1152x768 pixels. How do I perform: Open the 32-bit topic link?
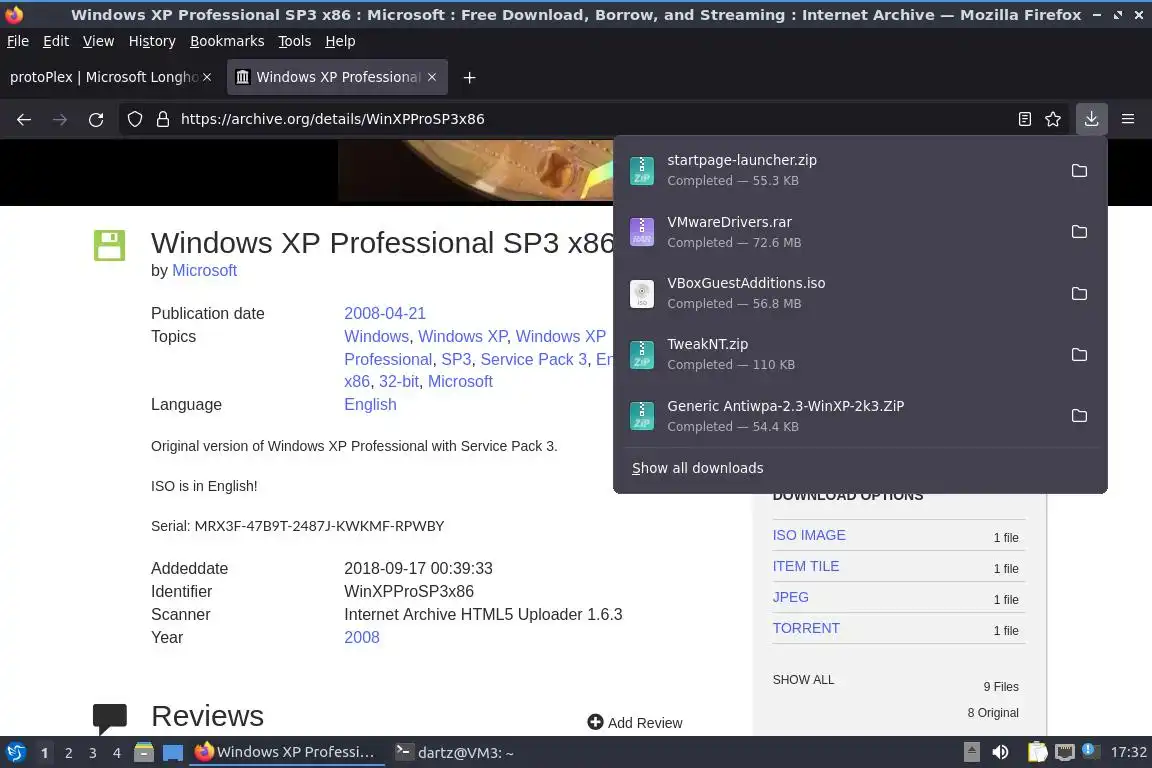[x=399, y=381]
